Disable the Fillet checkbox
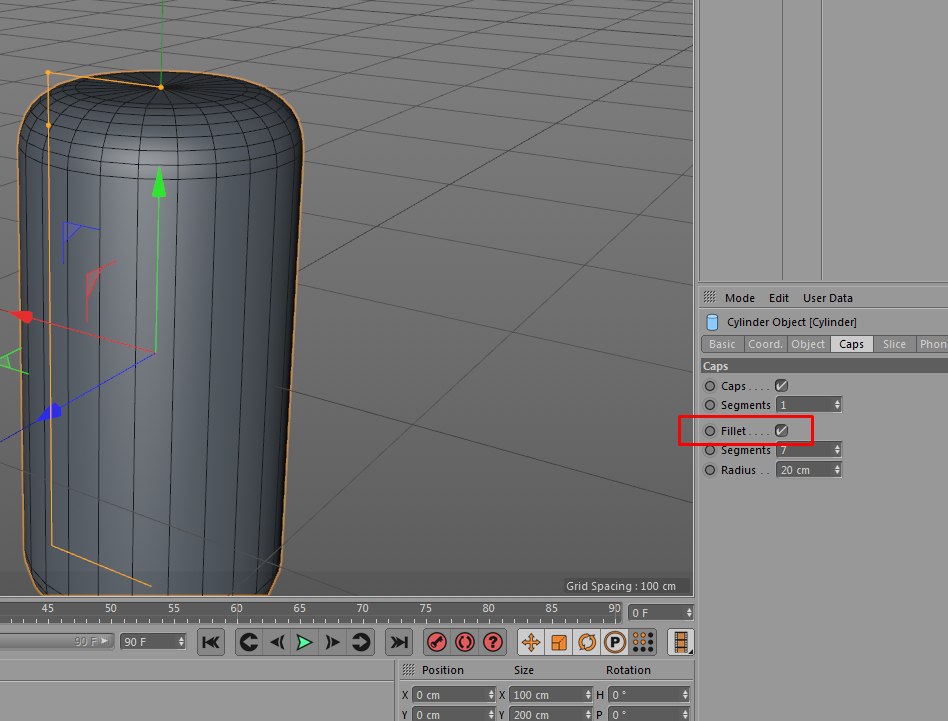Viewport: 948px width, 721px height. coord(782,431)
